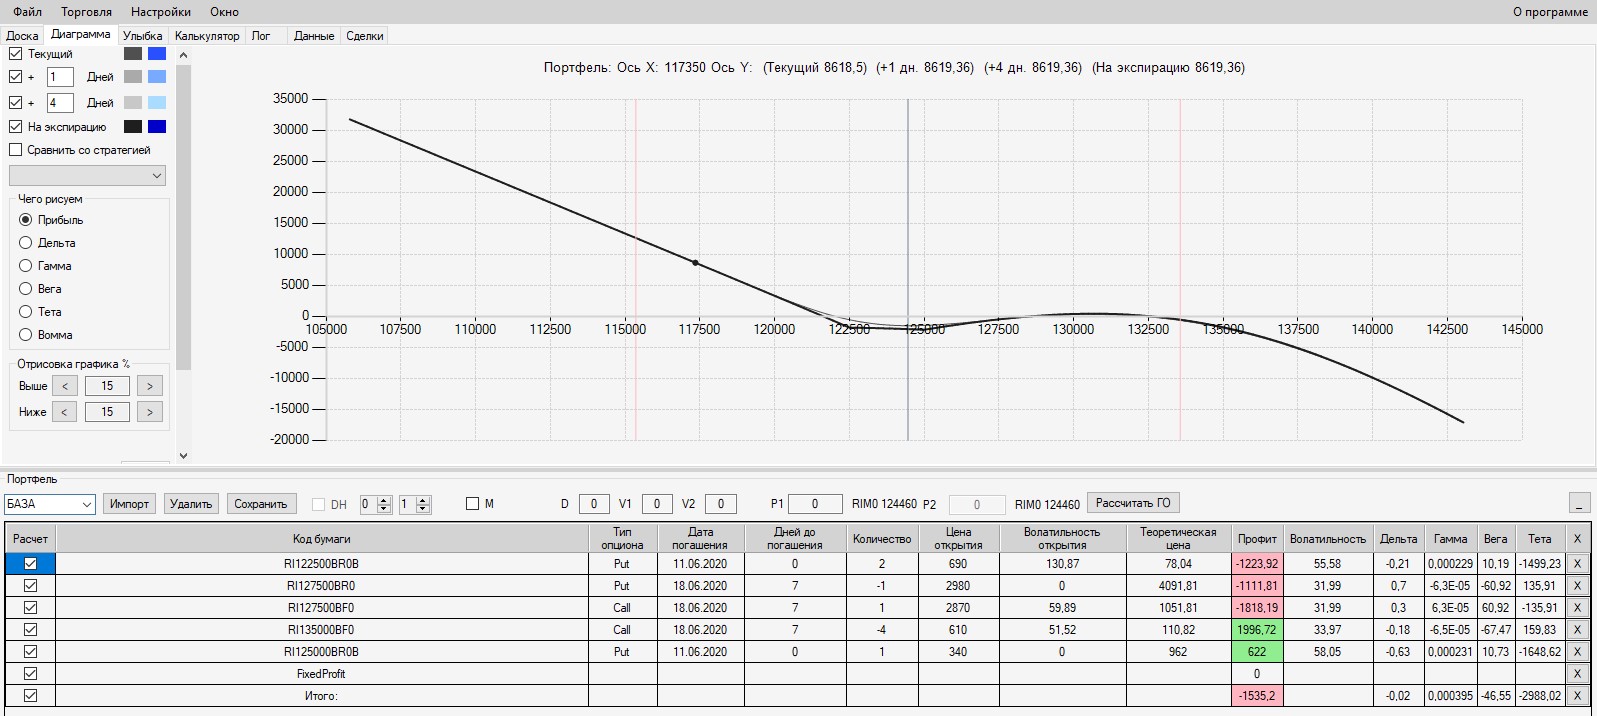The image size is (1597, 716).
Task: Remove row RI135000BF0 with X button
Action: point(1578,630)
